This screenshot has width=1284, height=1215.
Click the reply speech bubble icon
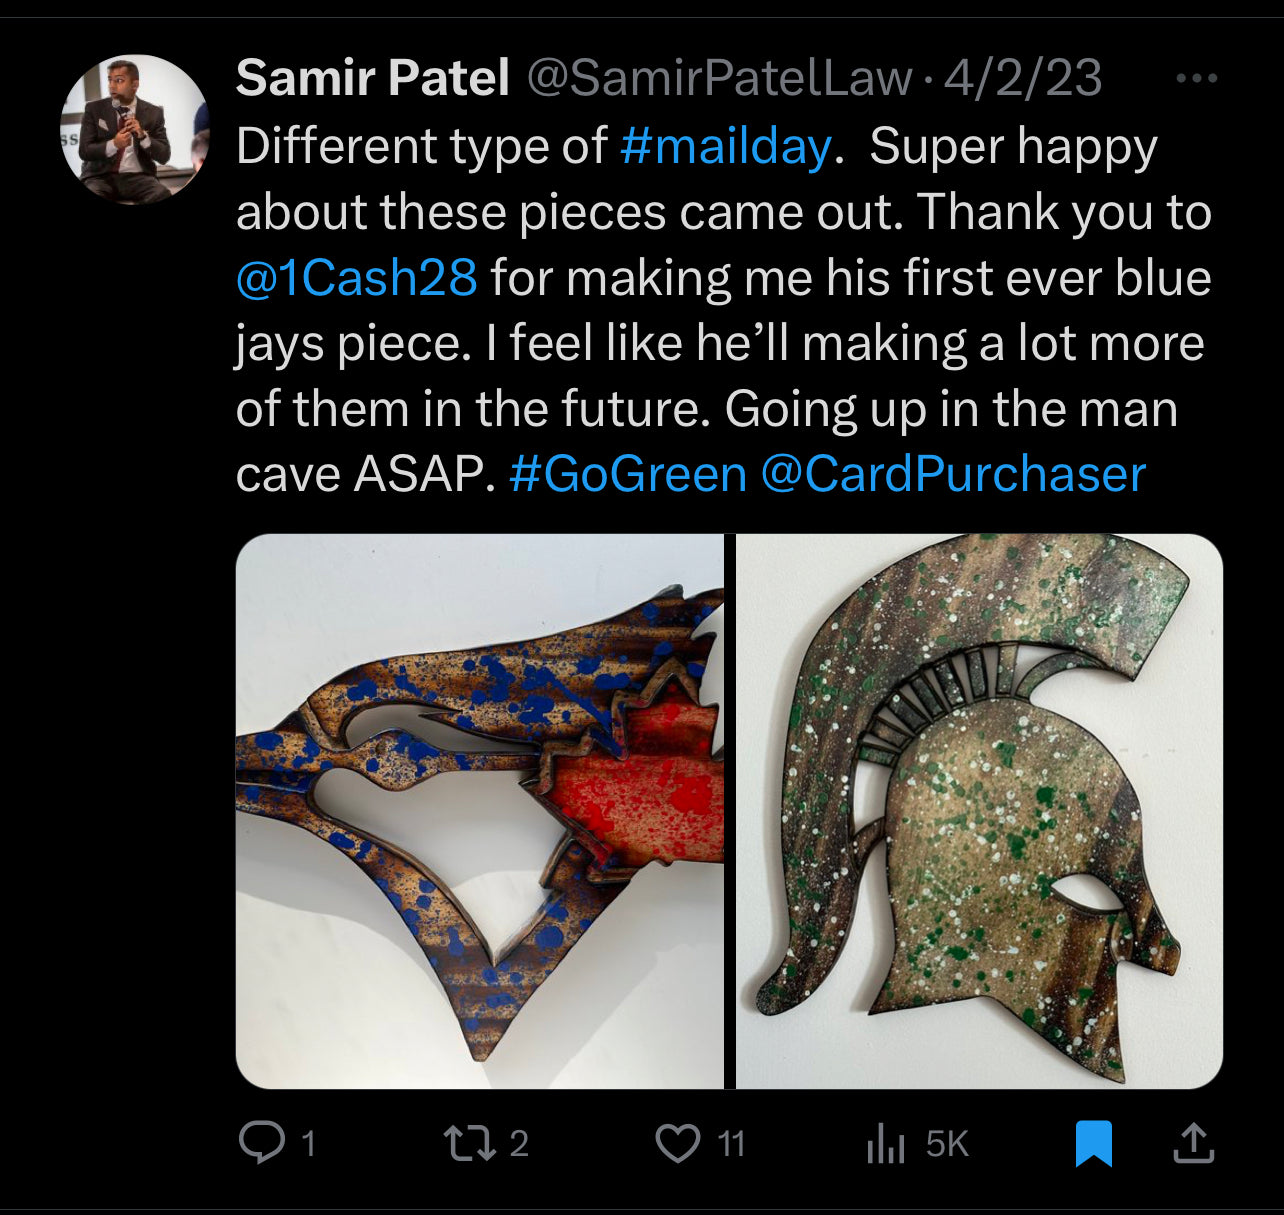(x=262, y=1142)
